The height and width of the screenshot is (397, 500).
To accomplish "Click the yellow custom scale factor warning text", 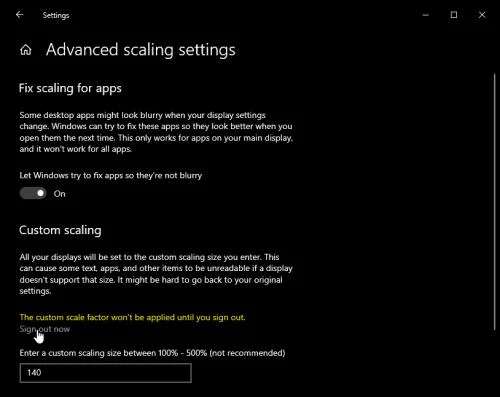I will coord(132,317).
